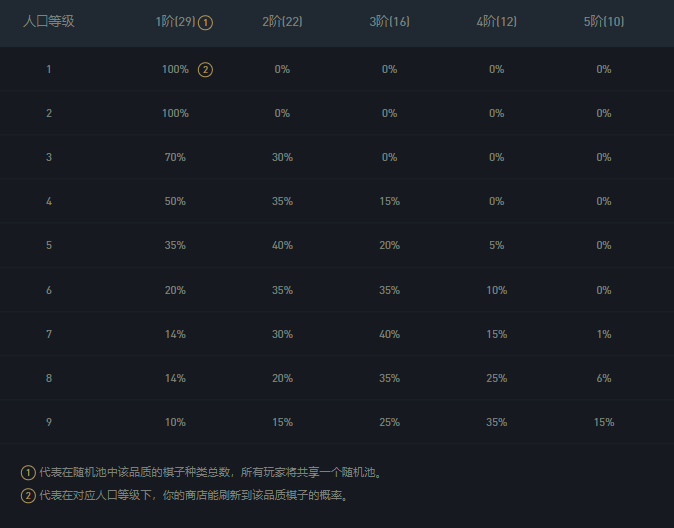Click footnote text about shop refresh probability
Viewport: 674px width, 528px height.
pos(193,495)
